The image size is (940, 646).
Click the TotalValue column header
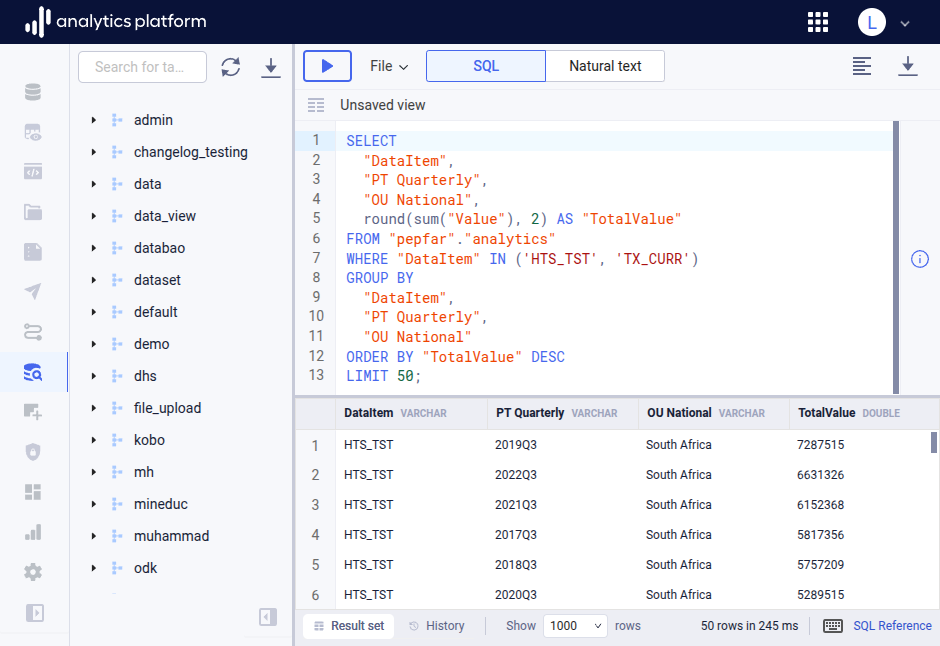[863, 413]
